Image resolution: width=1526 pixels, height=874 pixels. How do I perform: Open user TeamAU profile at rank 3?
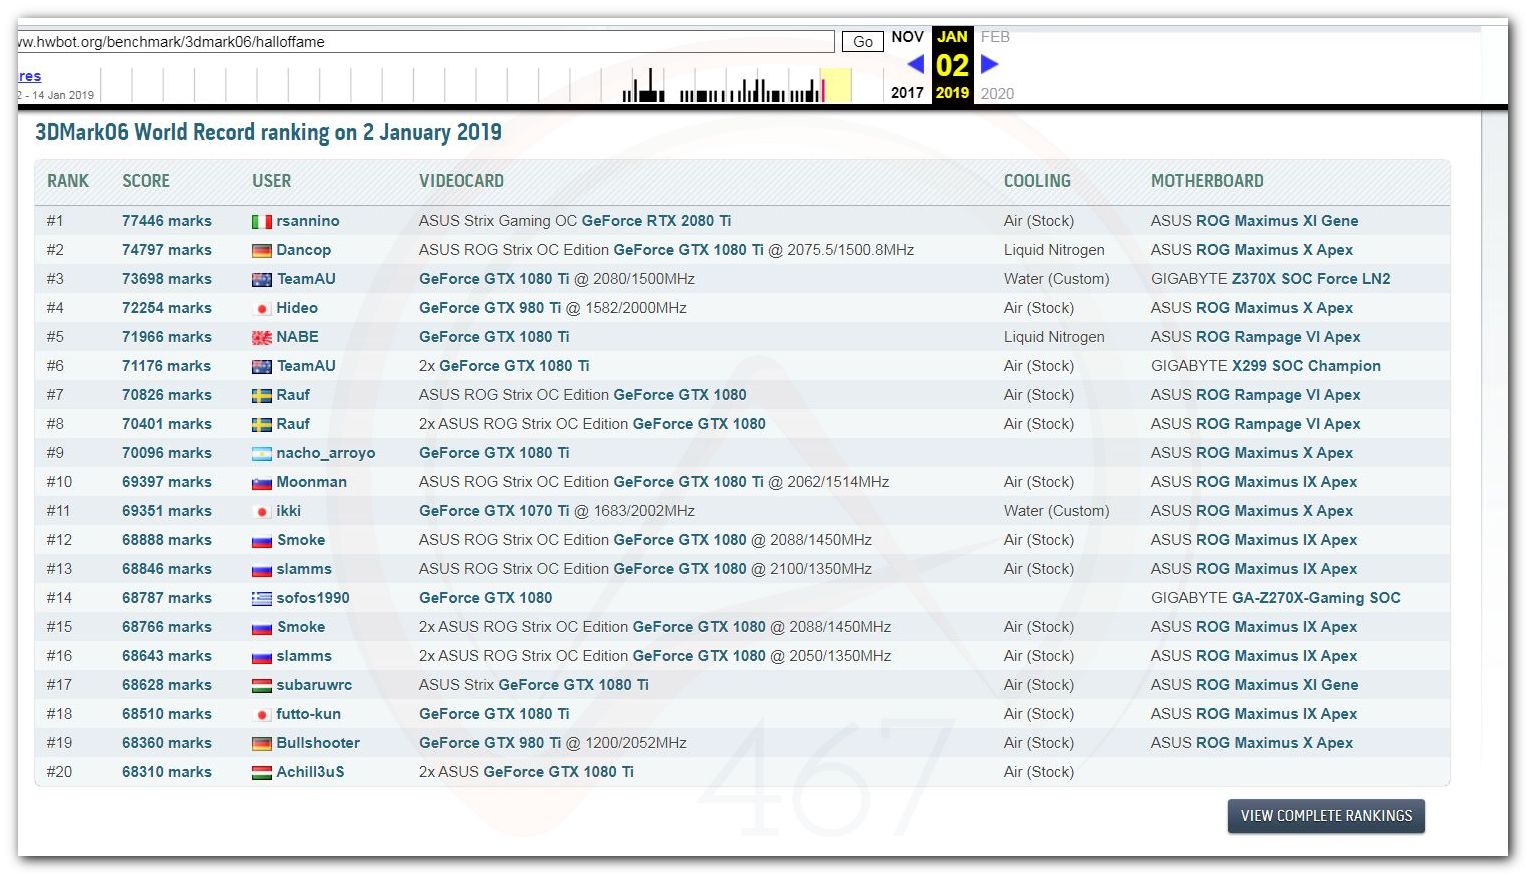[306, 279]
